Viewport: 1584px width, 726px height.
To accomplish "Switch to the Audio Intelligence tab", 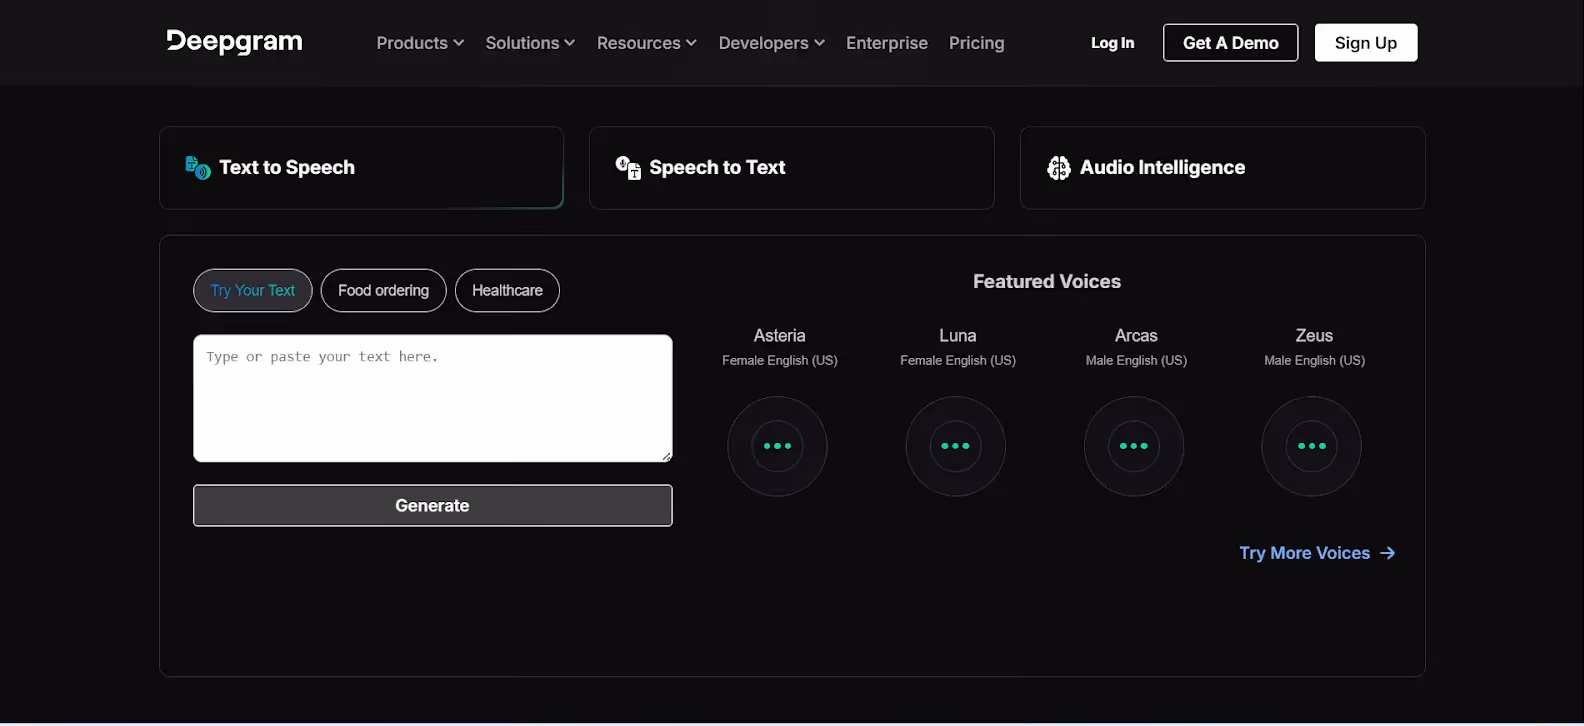I will tap(1223, 168).
